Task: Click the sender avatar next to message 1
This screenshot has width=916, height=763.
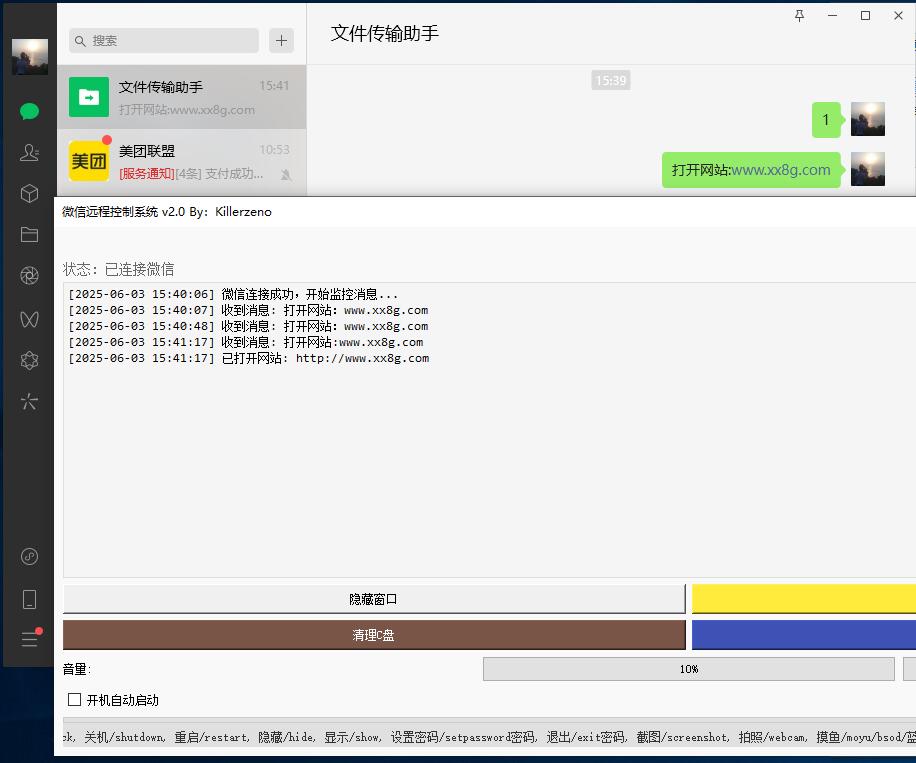Action: pos(868,119)
